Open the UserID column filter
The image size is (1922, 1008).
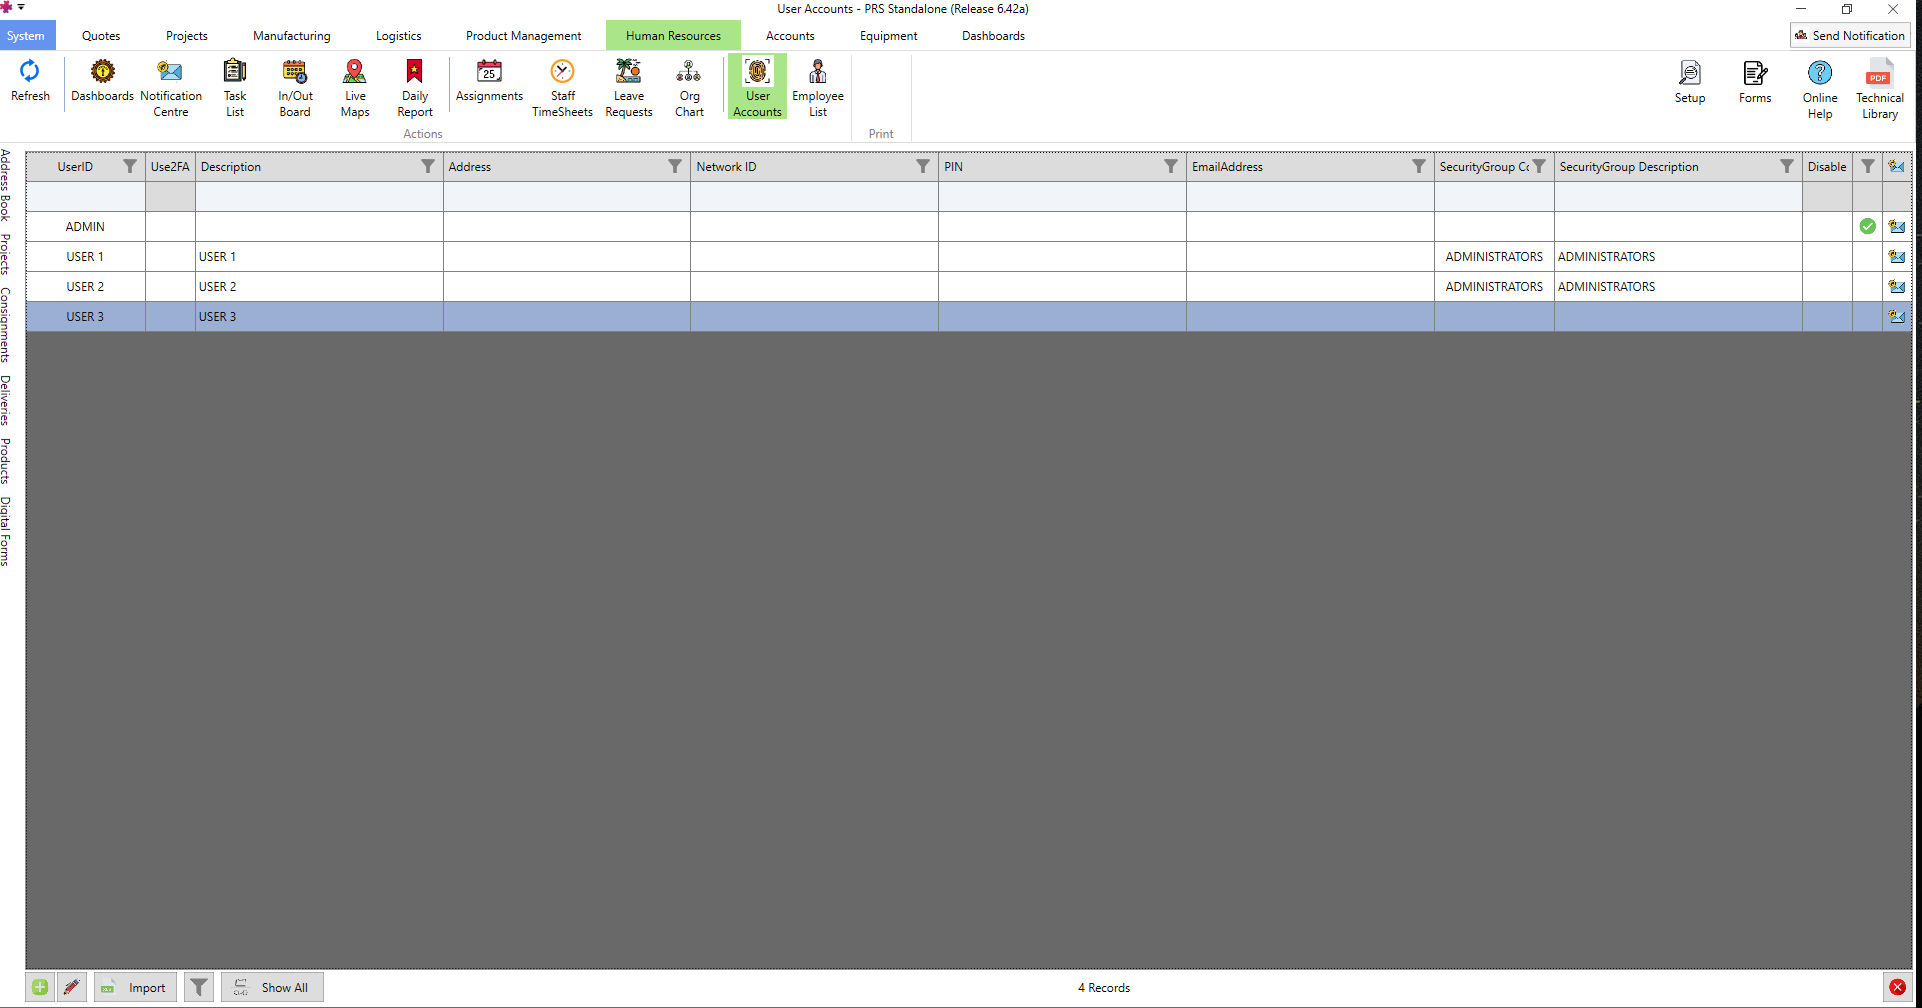130,167
